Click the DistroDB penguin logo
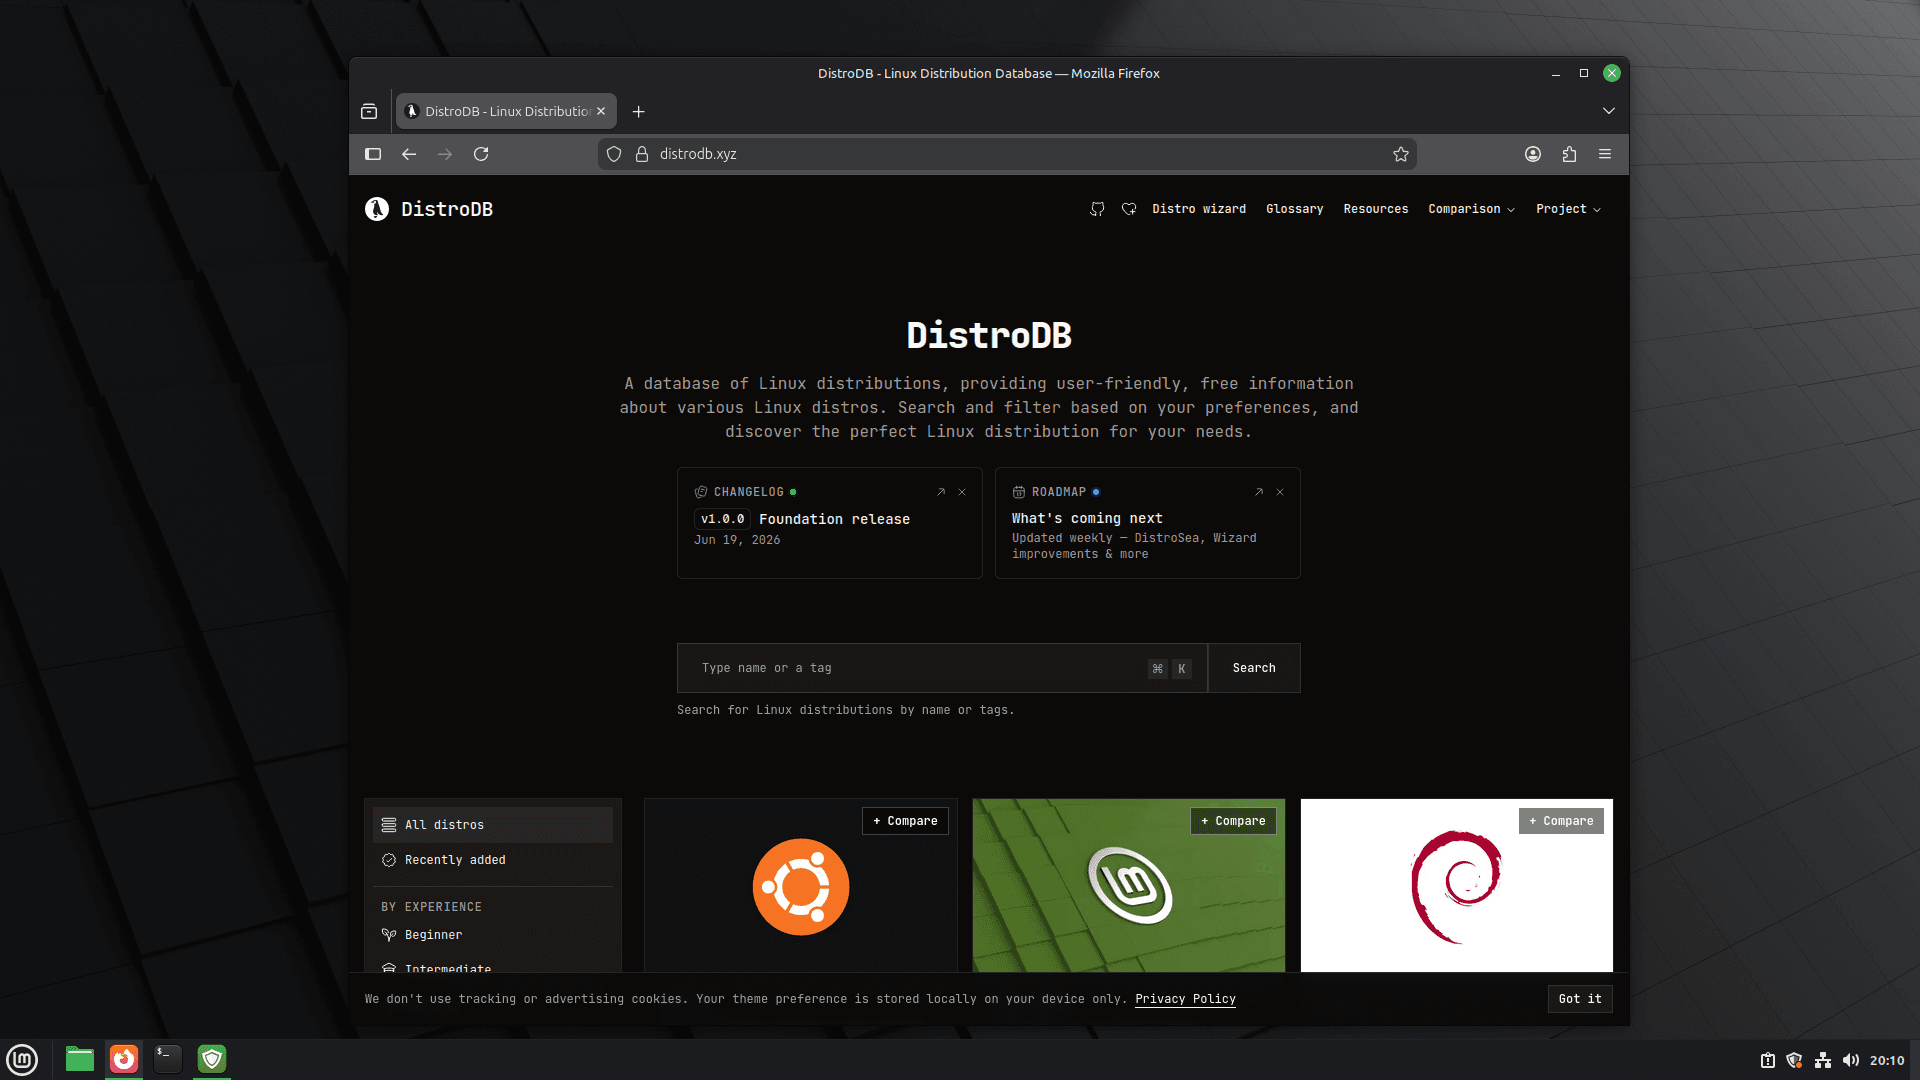This screenshot has height=1080, width=1920. (x=377, y=209)
